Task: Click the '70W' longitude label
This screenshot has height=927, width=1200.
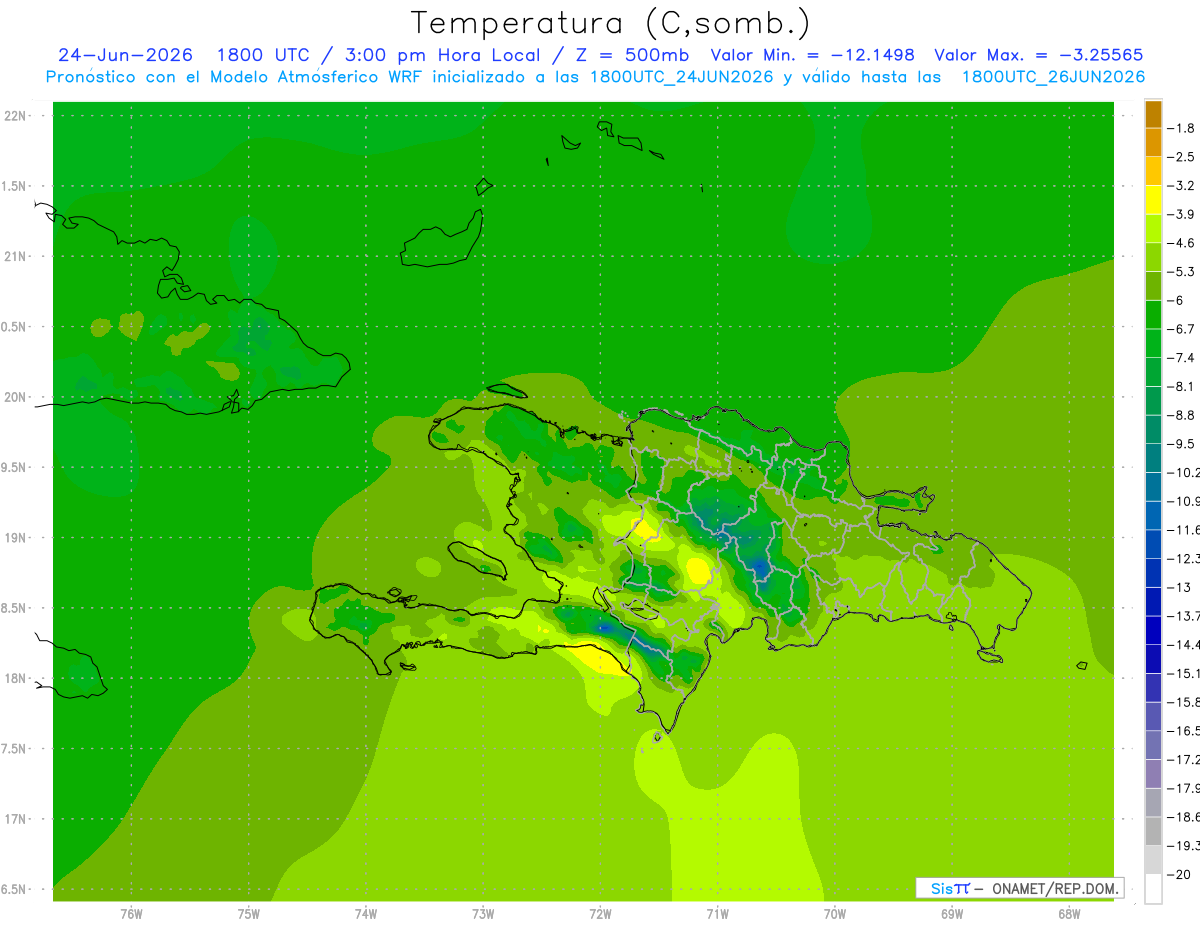Action: click(835, 914)
